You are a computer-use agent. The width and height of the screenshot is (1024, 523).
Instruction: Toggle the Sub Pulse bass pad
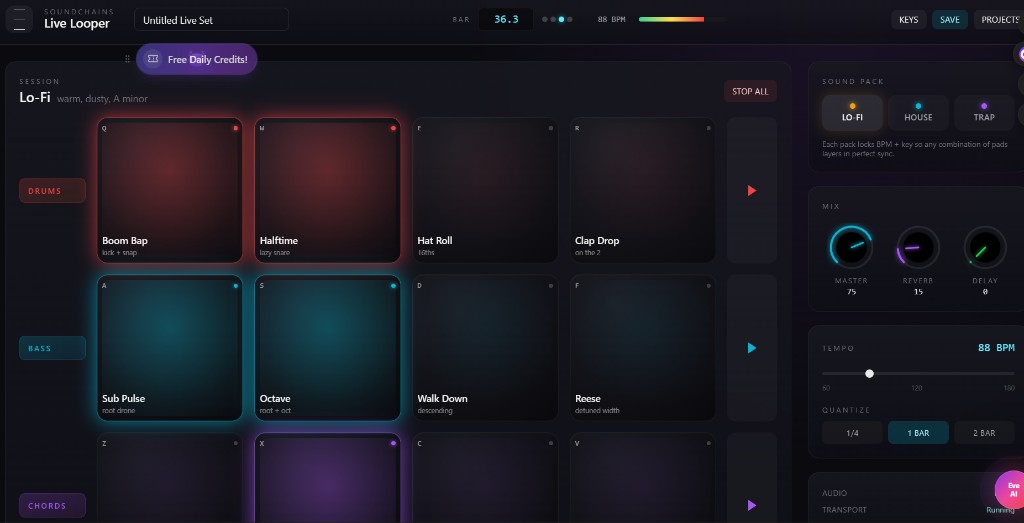[x=170, y=348]
